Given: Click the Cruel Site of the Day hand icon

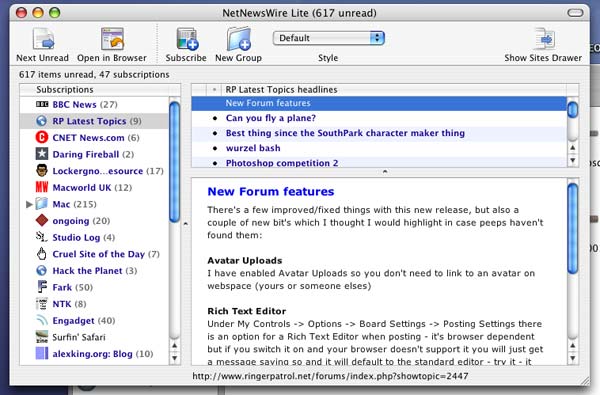Looking at the screenshot, I should pos(42,253).
